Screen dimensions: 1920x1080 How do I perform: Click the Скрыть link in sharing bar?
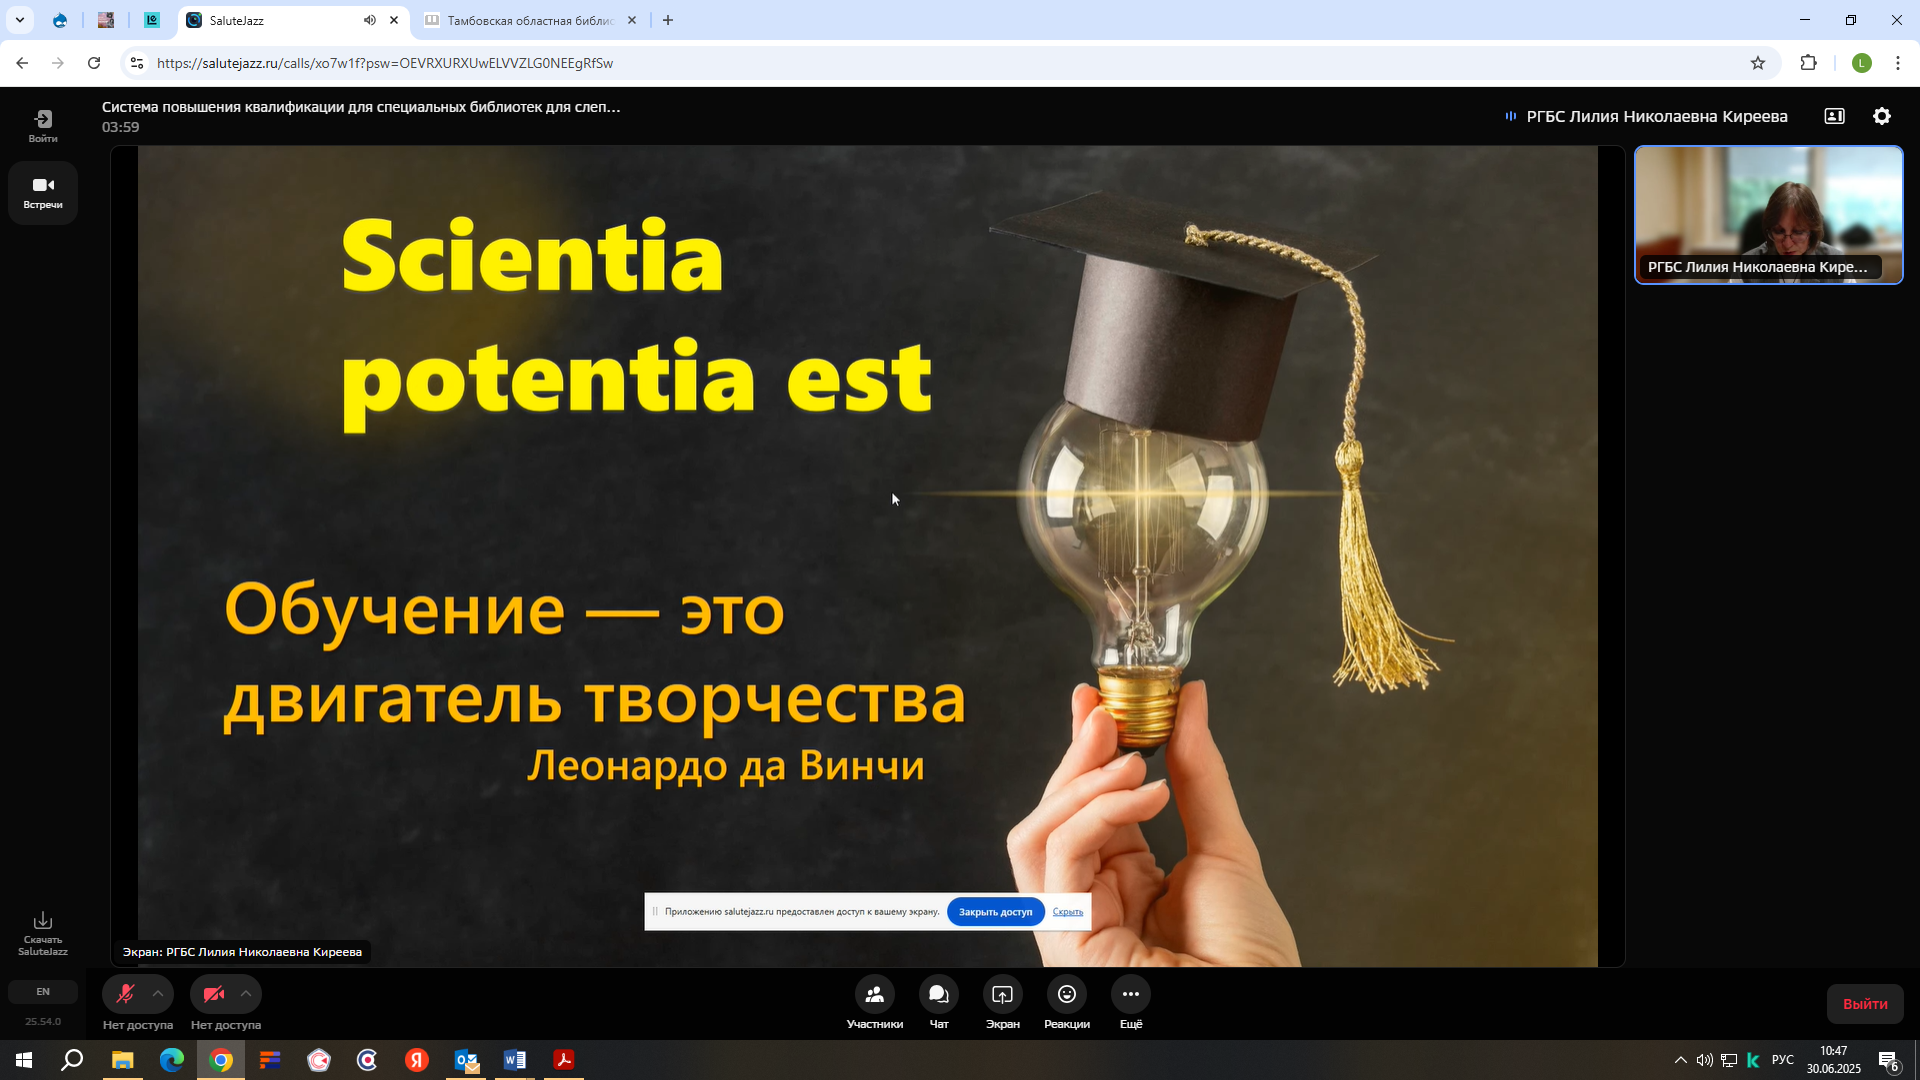[x=1068, y=912]
